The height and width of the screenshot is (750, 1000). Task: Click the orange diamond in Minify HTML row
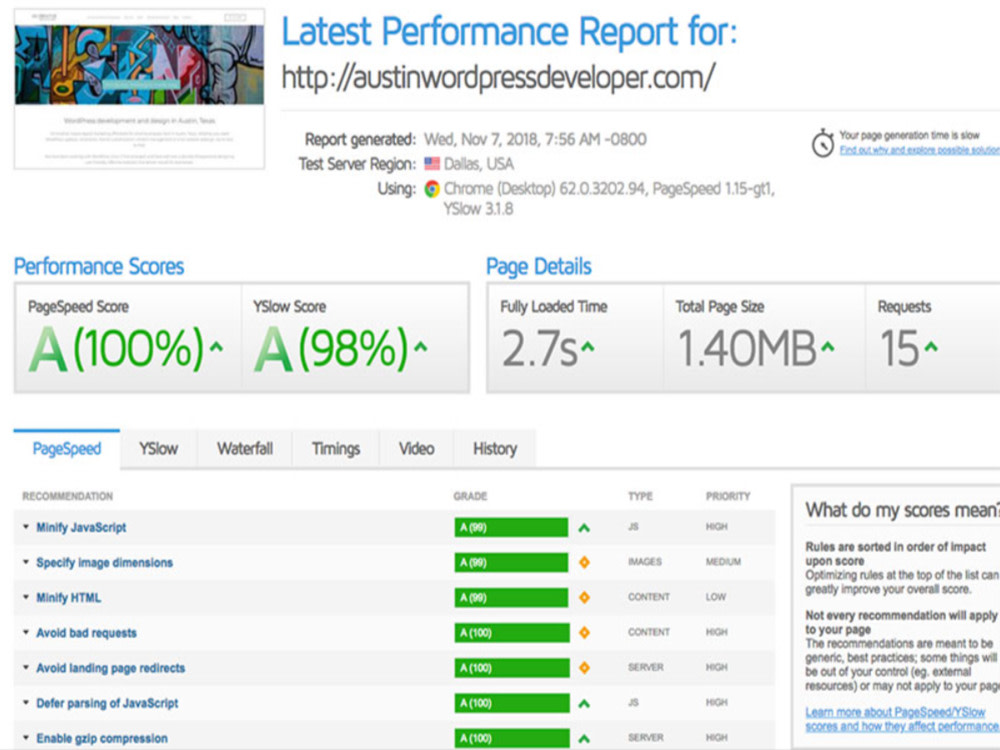[x=584, y=598]
